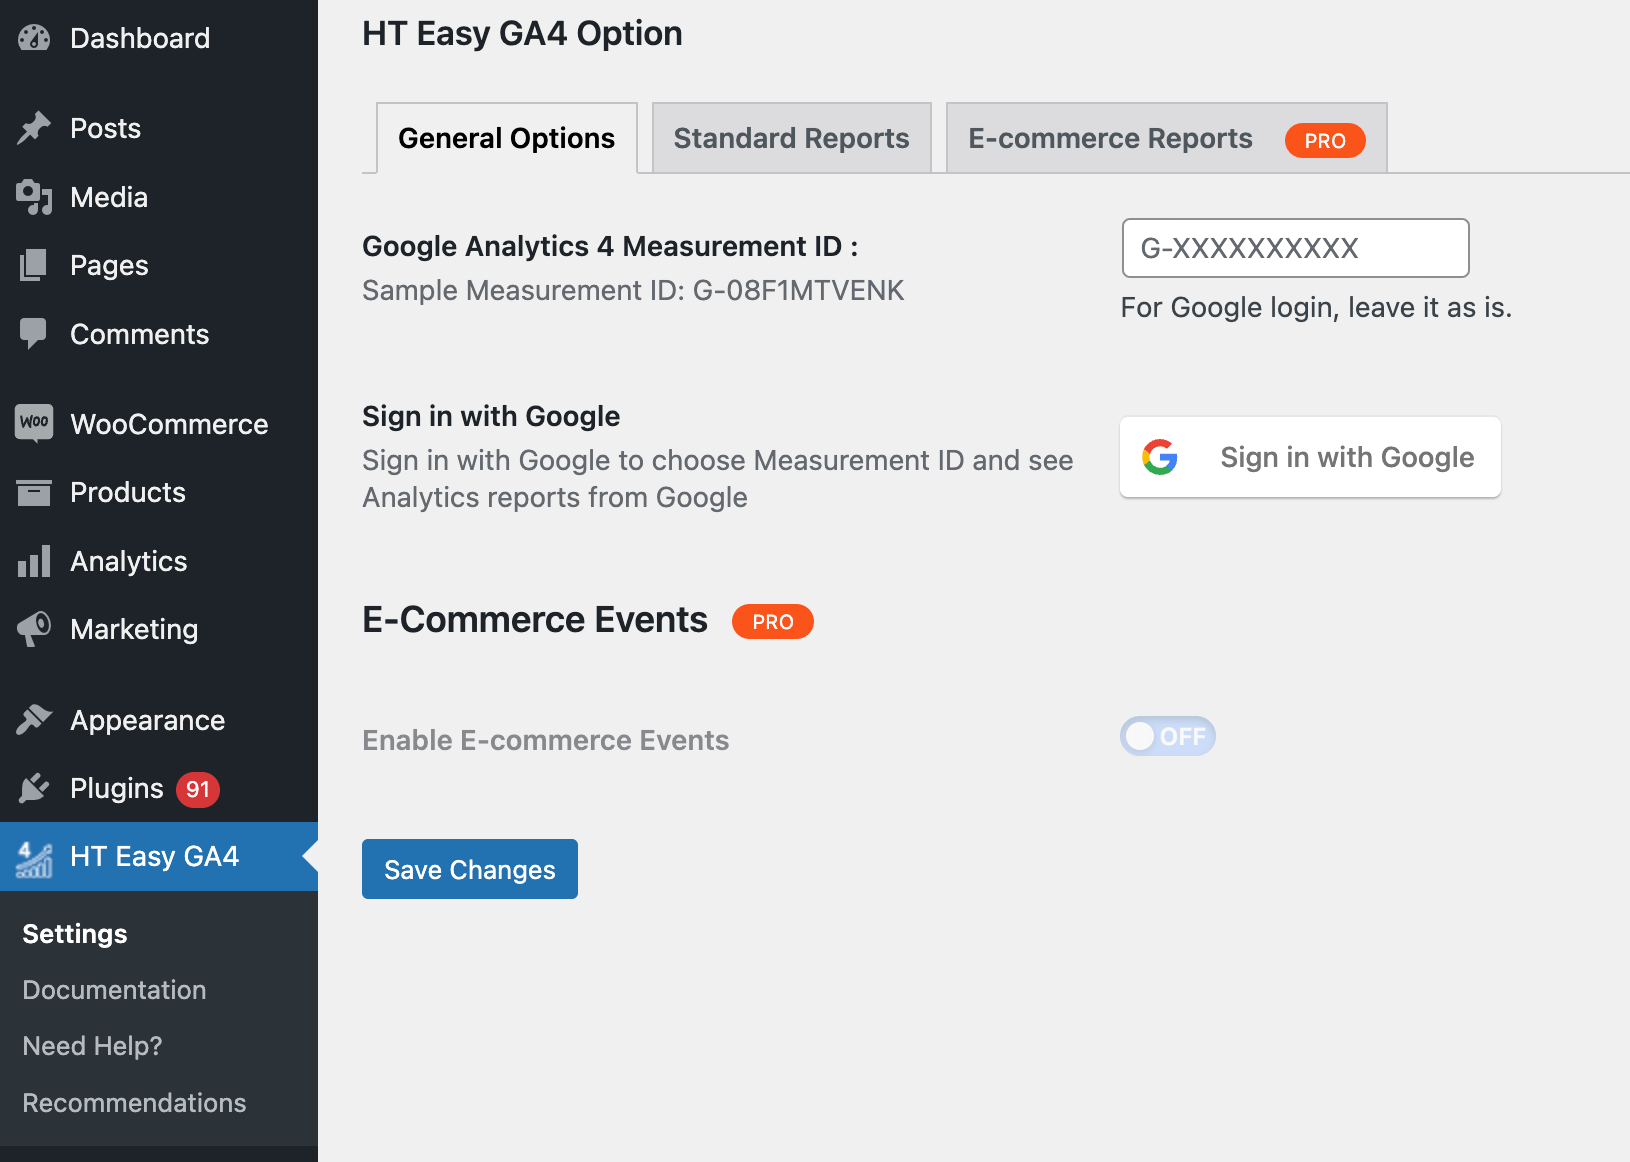Viewport: 1630px width, 1162px height.
Task: Click the 'Sign in with Google' heading
Action: (491, 416)
